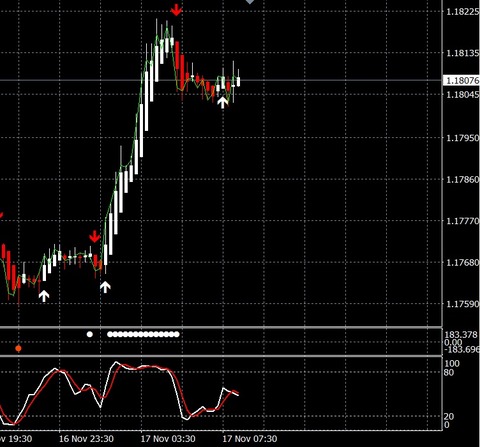Select the white buy arrow under the 07:30 candles
The image size is (480, 447).
[x=223, y=102]
